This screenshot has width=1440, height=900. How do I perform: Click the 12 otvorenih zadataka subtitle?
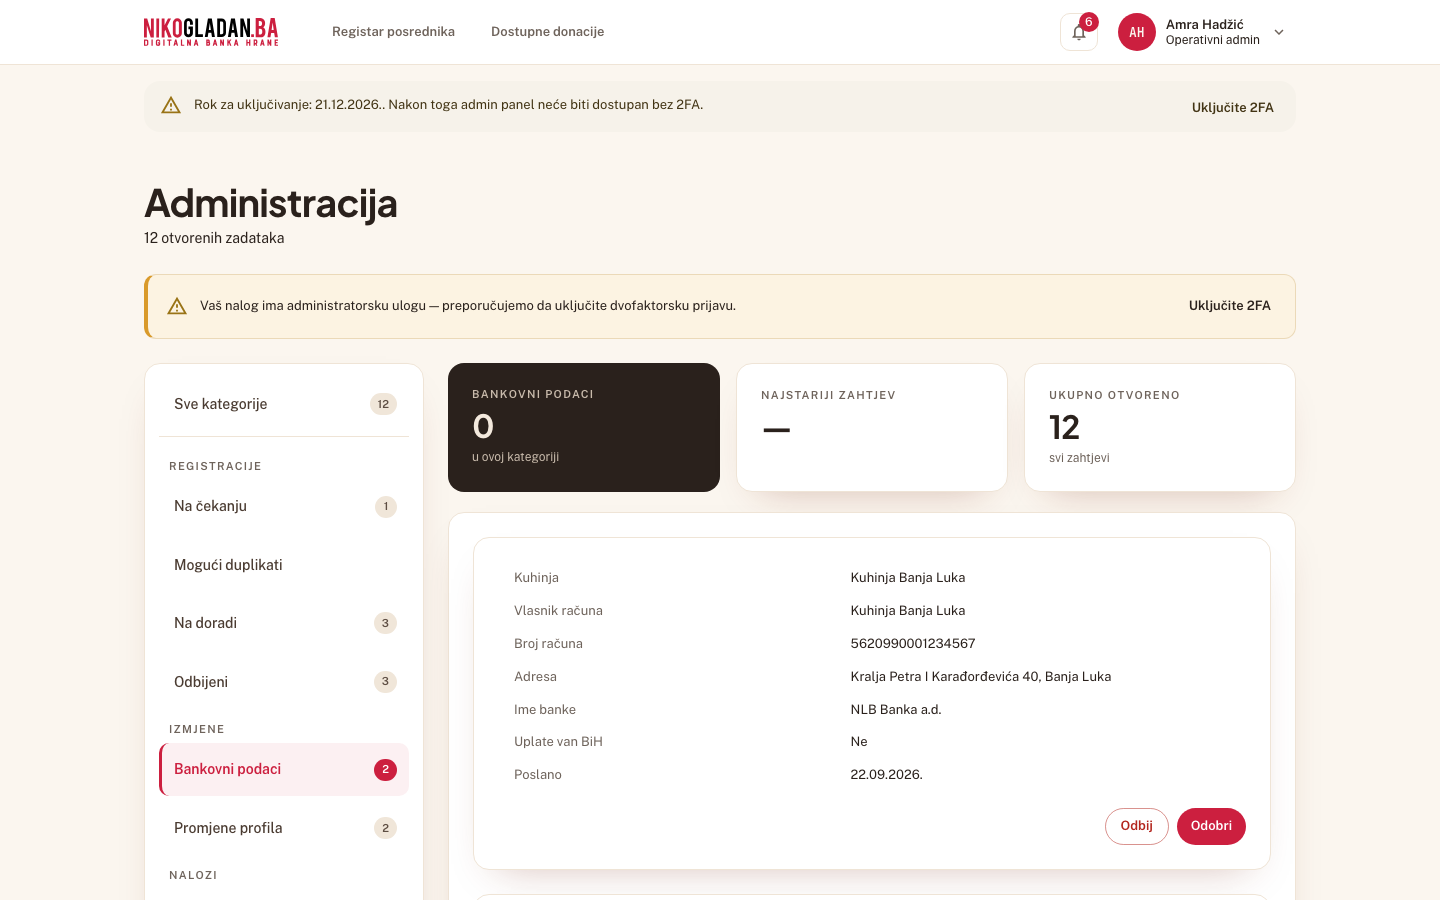(x=214, y=238)
